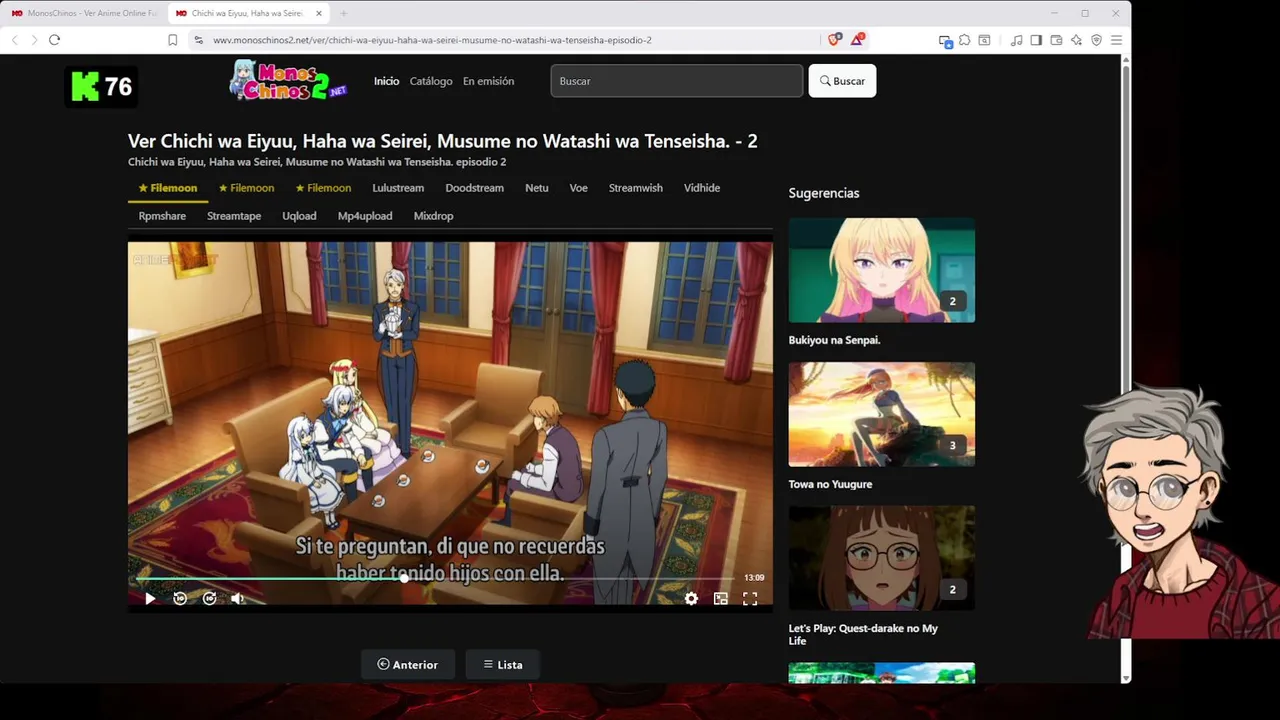The height and width of the screenshot is (720, 1280).
Task: Open screen capture extension with star badge
Action: point(945,40)
